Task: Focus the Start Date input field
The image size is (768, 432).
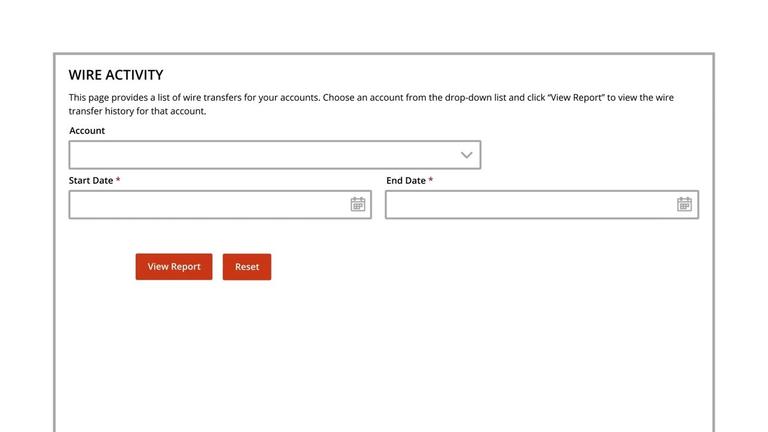Action: click(x=220, y=204)
